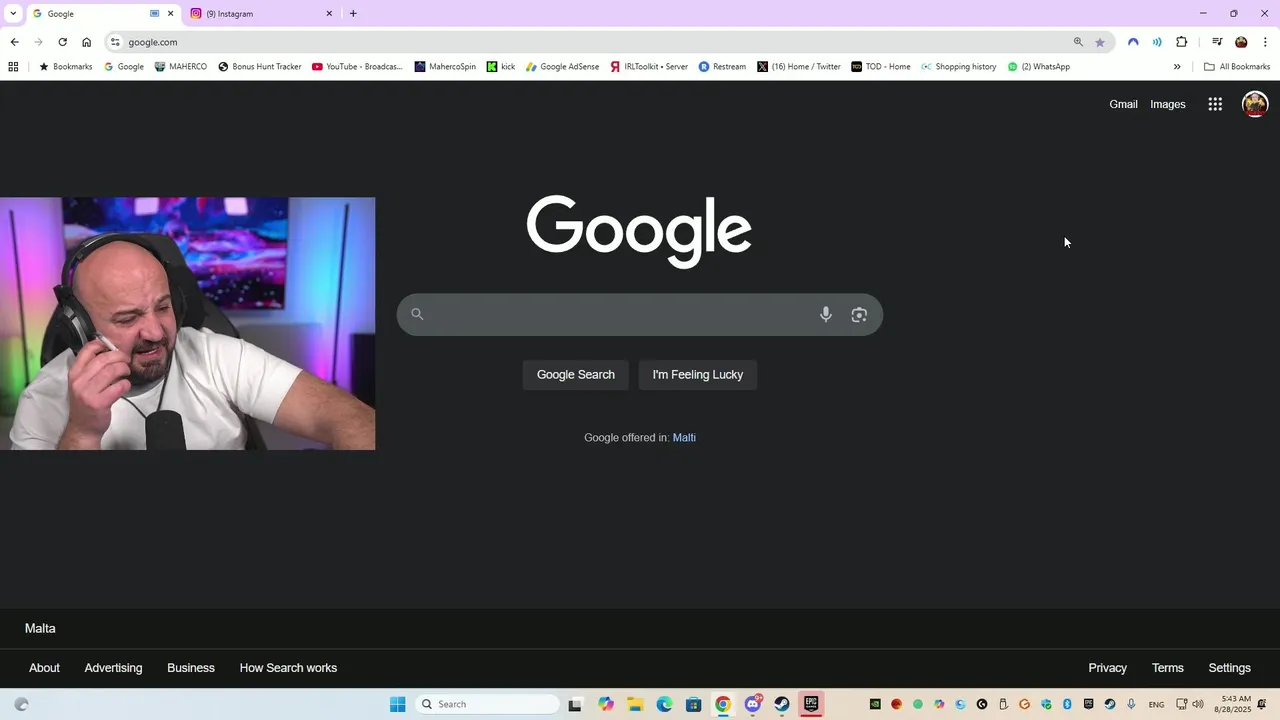
Task: Open the Google AdSense bookmark
Action: tap(563, 67)
